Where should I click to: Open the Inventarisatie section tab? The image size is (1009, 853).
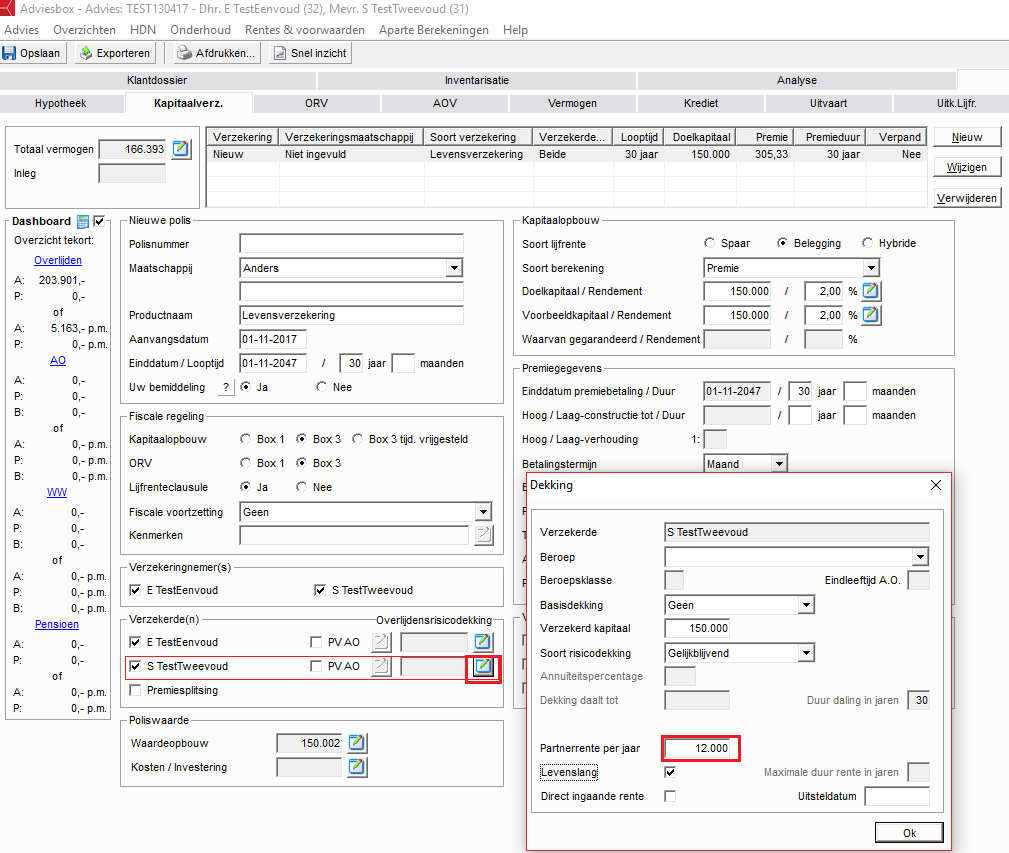click(x=477, y=80)
